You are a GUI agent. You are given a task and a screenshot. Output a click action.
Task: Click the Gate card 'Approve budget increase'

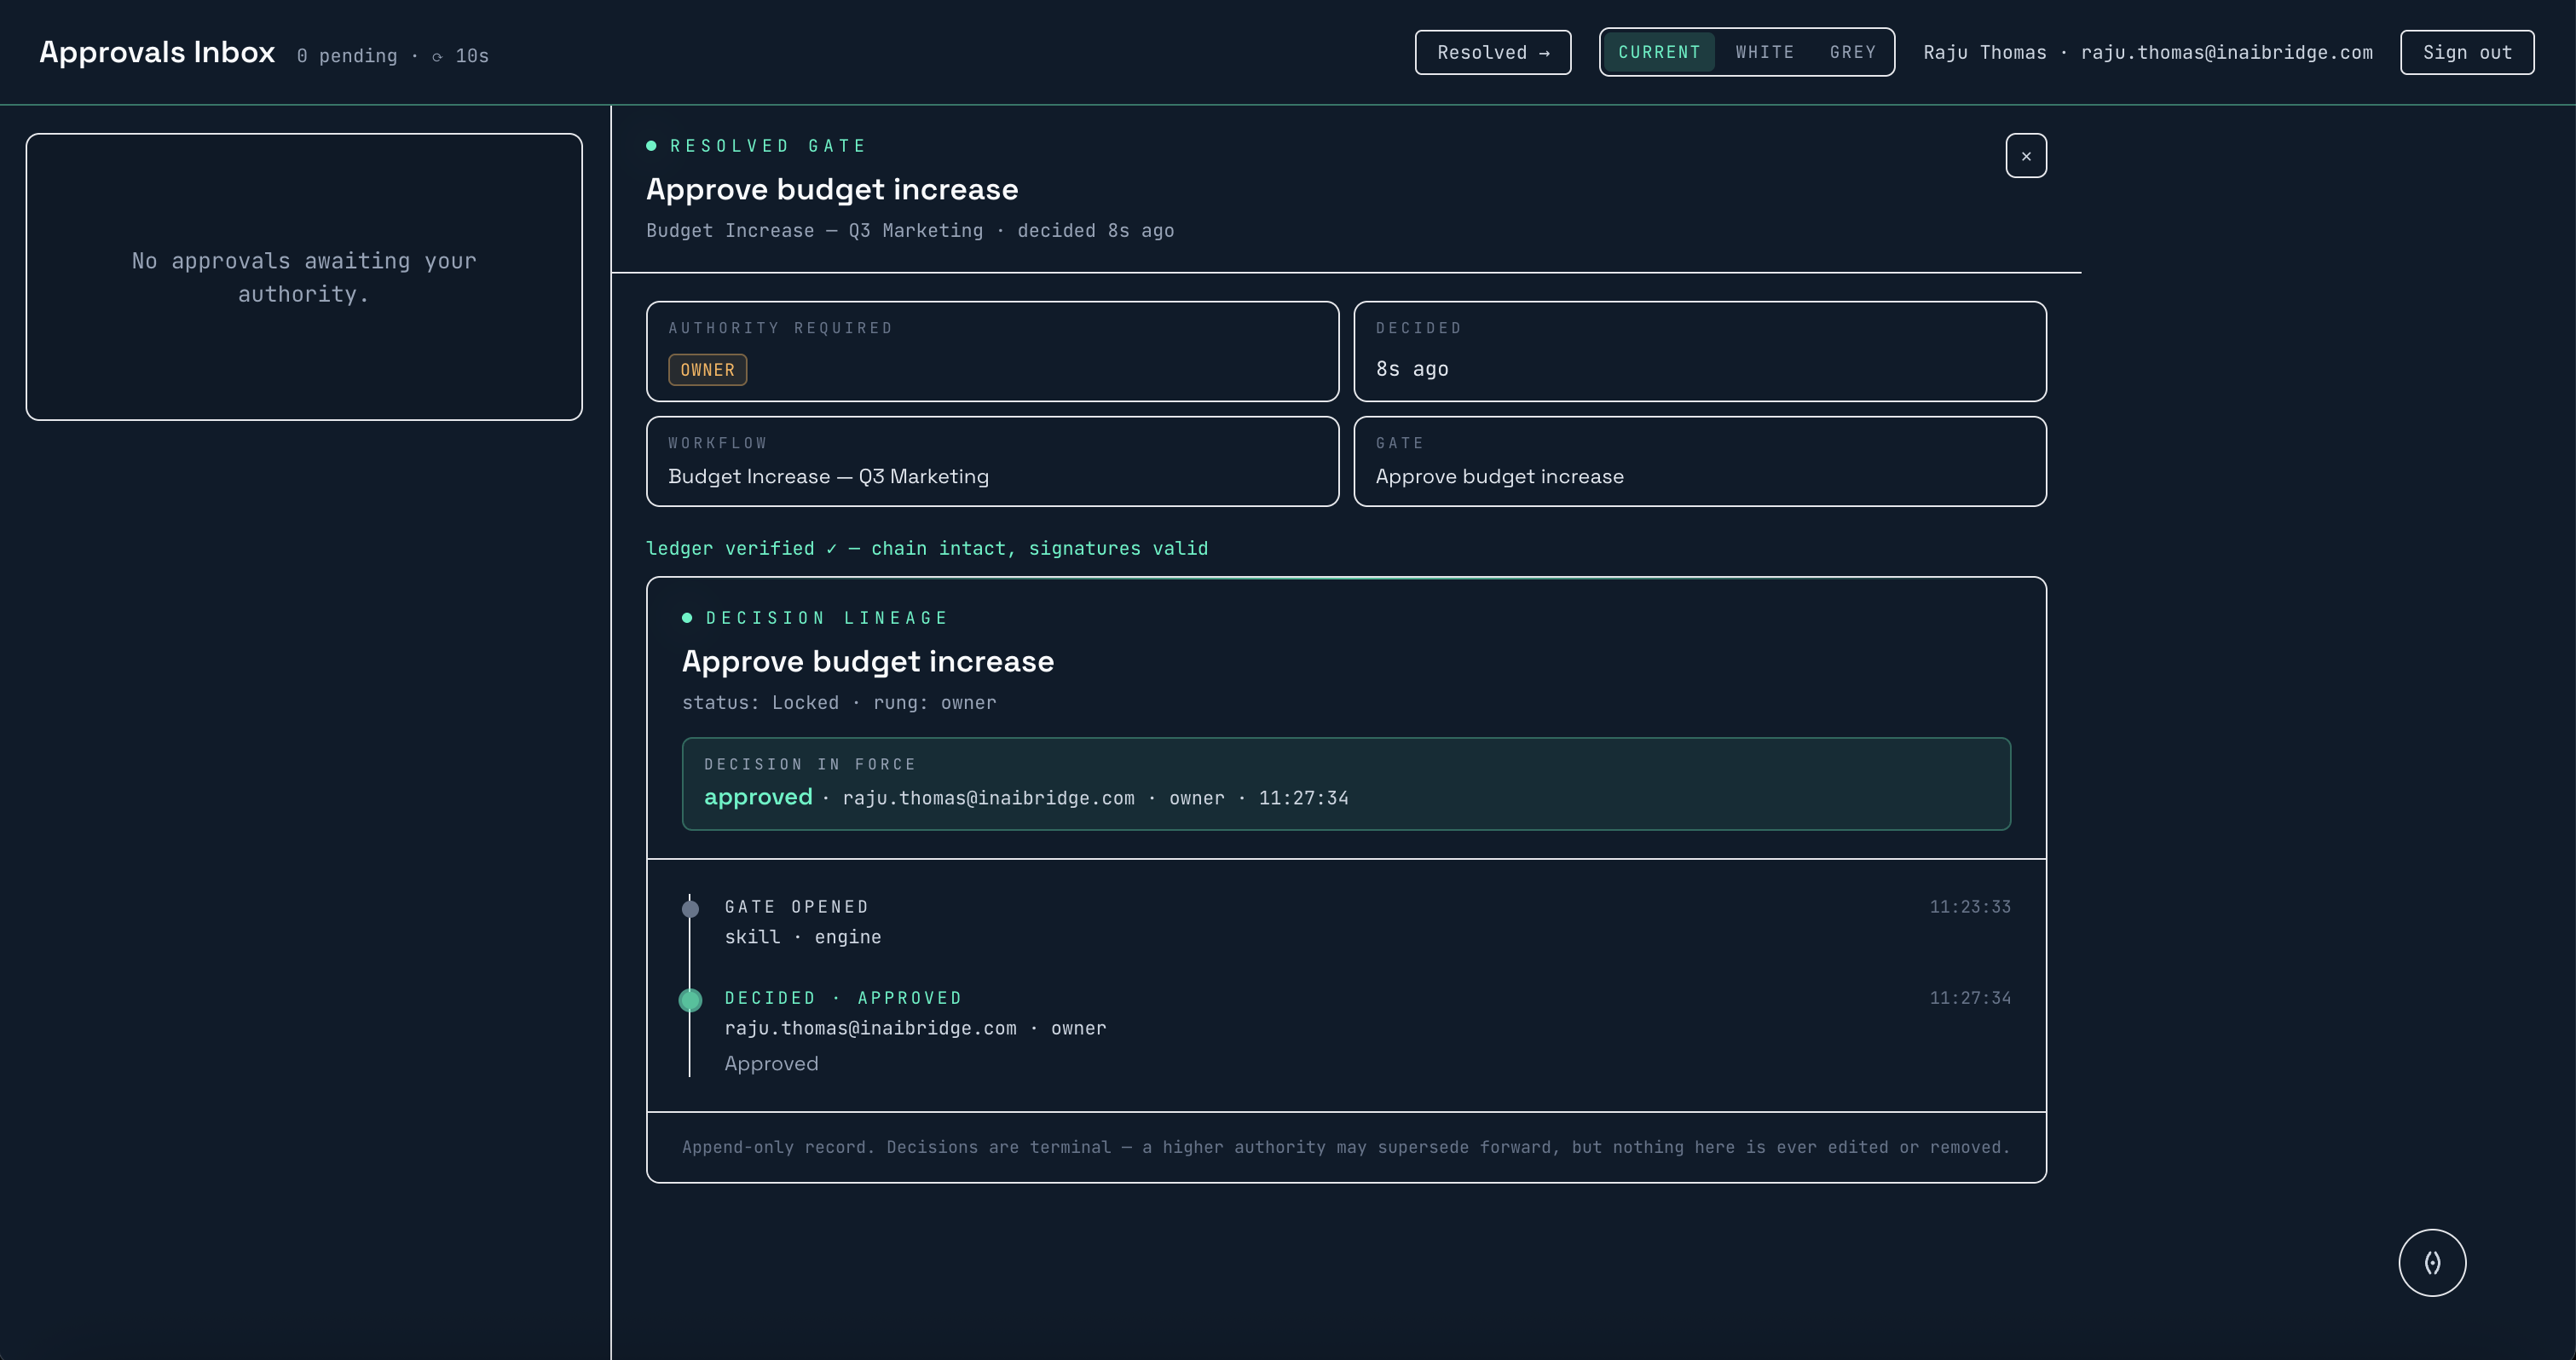pos(1699,461)
